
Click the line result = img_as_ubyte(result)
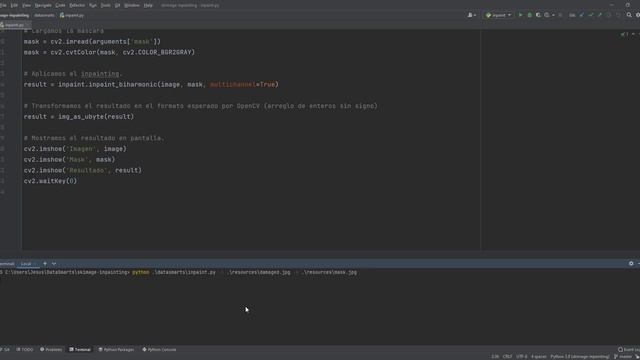(79, 117)
